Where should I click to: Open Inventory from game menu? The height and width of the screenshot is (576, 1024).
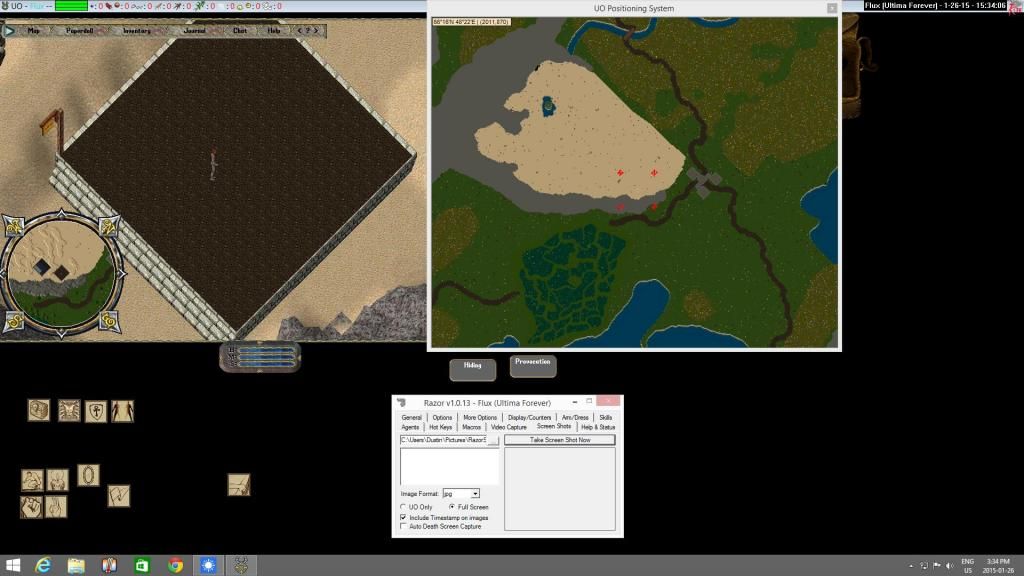point(136,31)
